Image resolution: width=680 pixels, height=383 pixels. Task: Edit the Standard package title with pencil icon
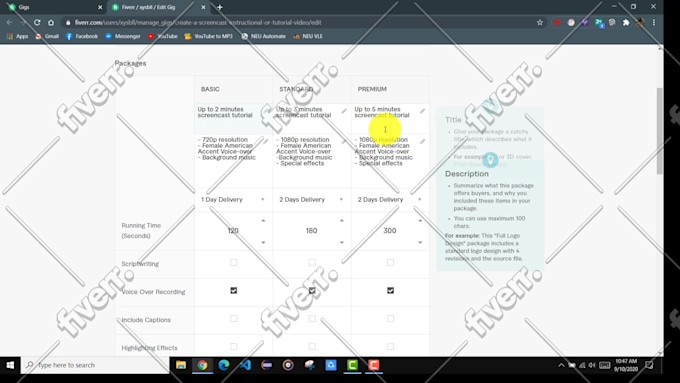coord(344,111)
